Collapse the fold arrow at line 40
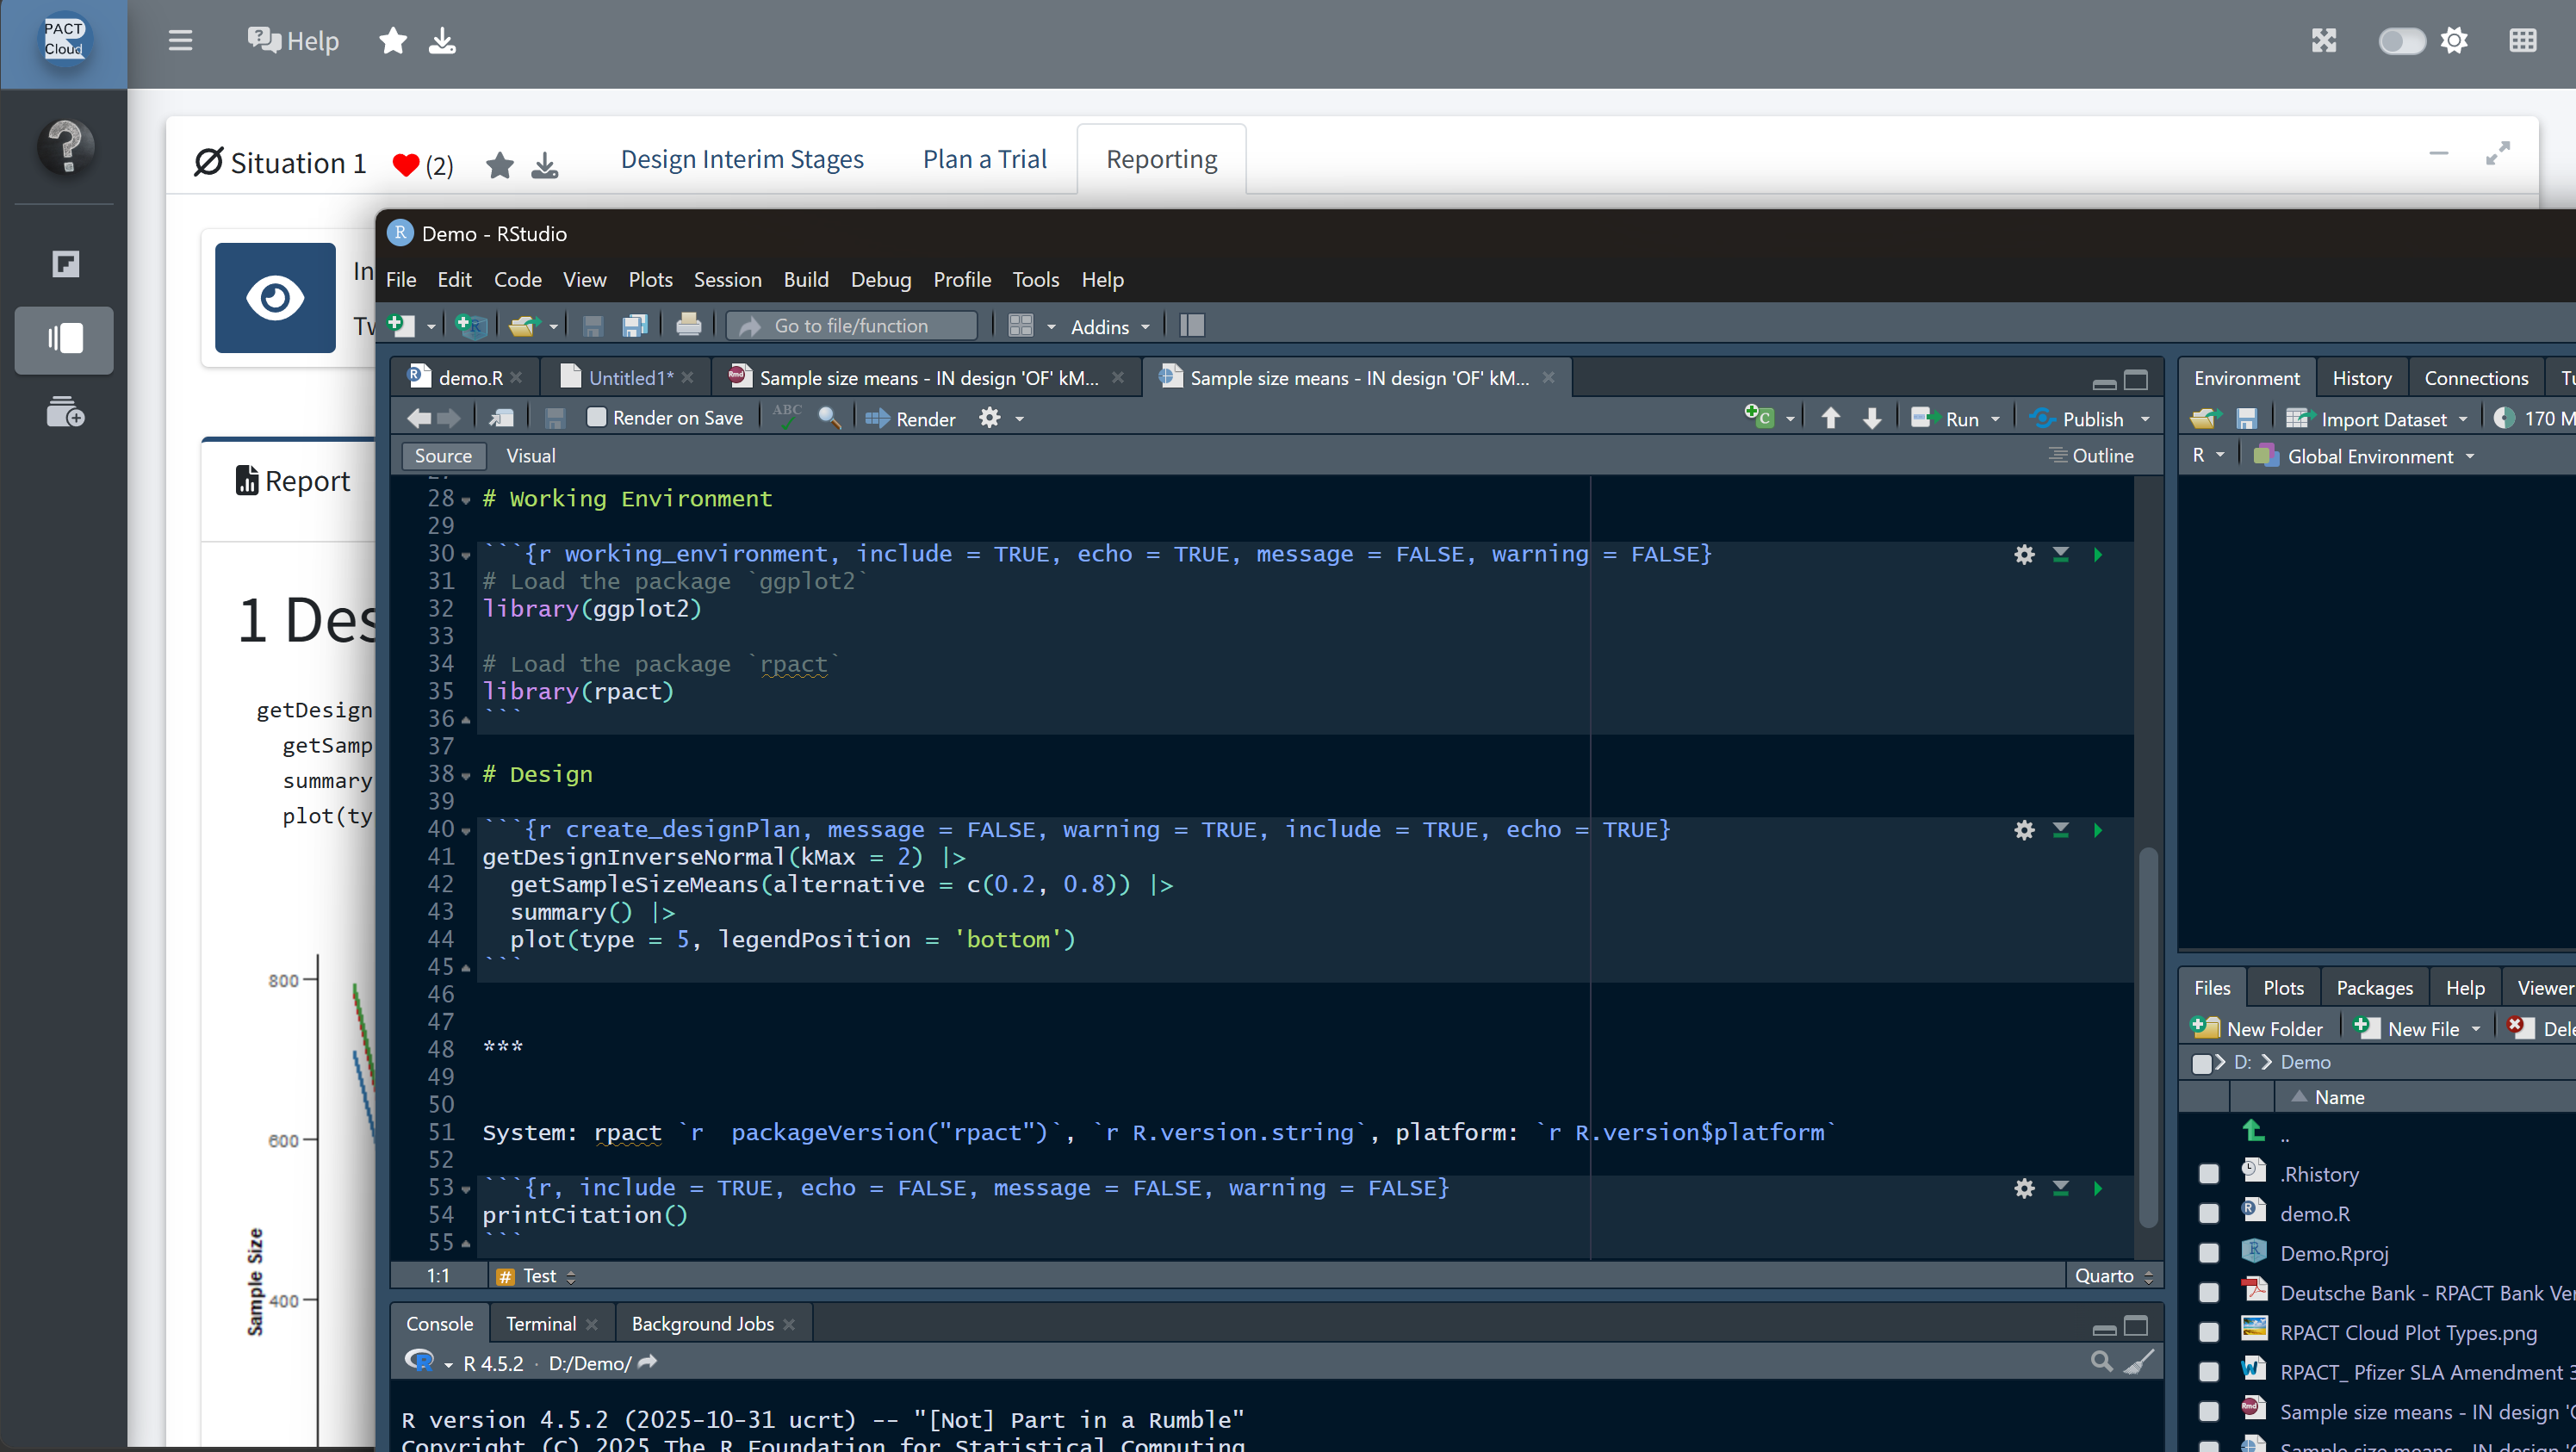Viewport: 2576px width, 1452px height. point(466,831)
